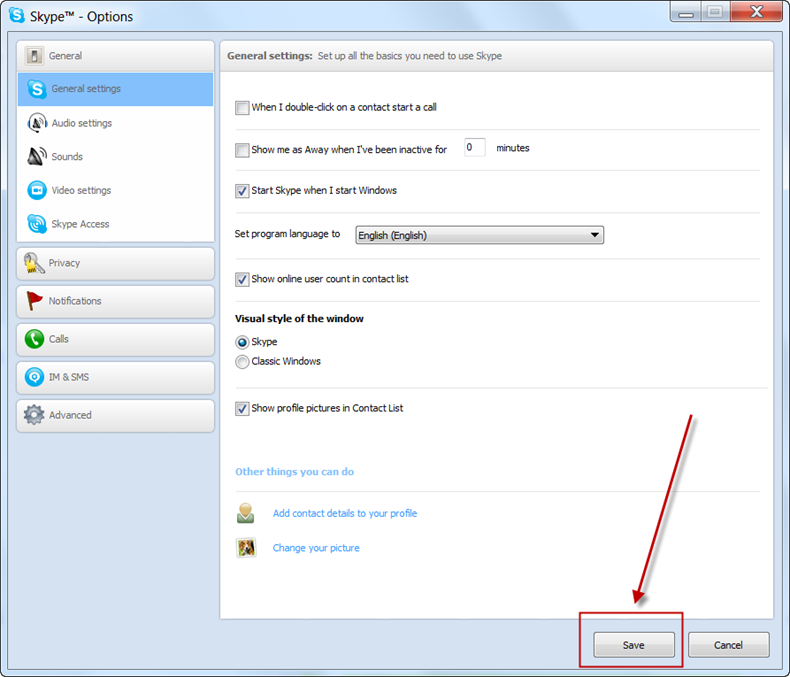790x677 pixels.
Task: Uncheck Start Skype when I start Windows
Action: pyautogui.click(x=242, y=191)
